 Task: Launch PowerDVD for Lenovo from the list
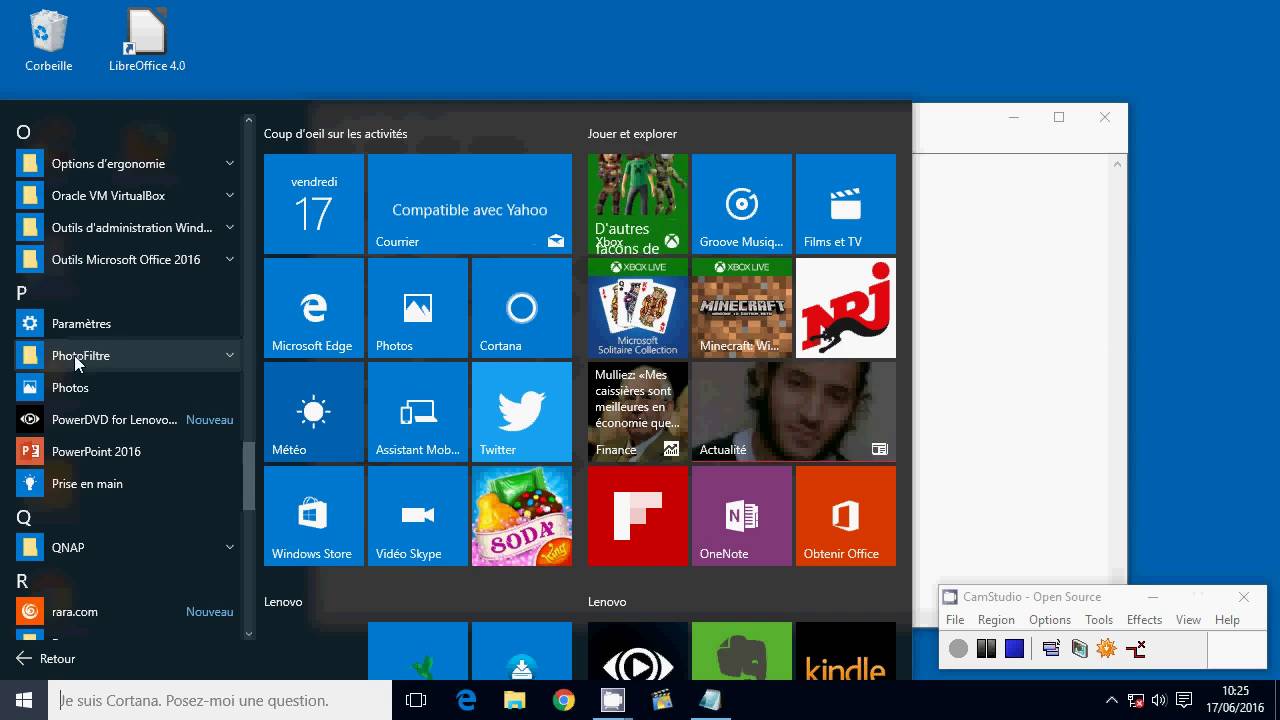point(127,420)
